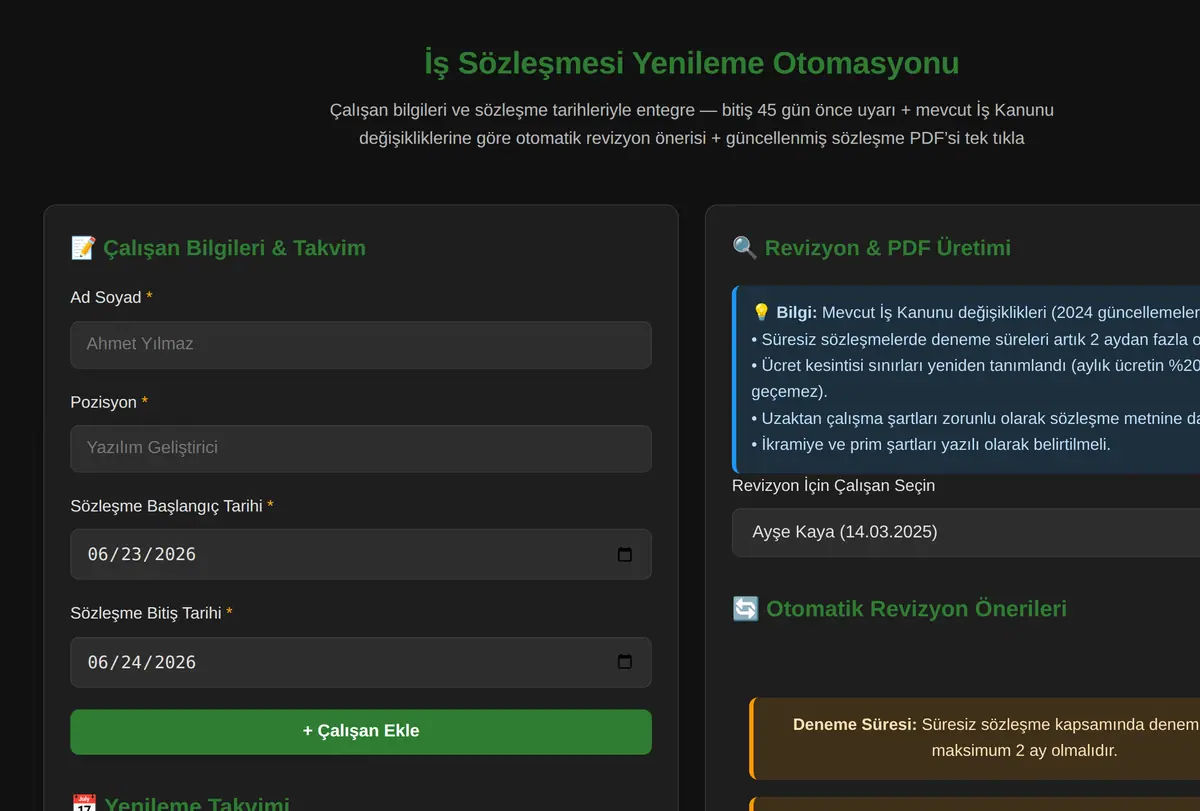Click the Otomatik Revizyon Önerileri heading
This screenshot has width=1200, height=811.
(x=916, y=609)
